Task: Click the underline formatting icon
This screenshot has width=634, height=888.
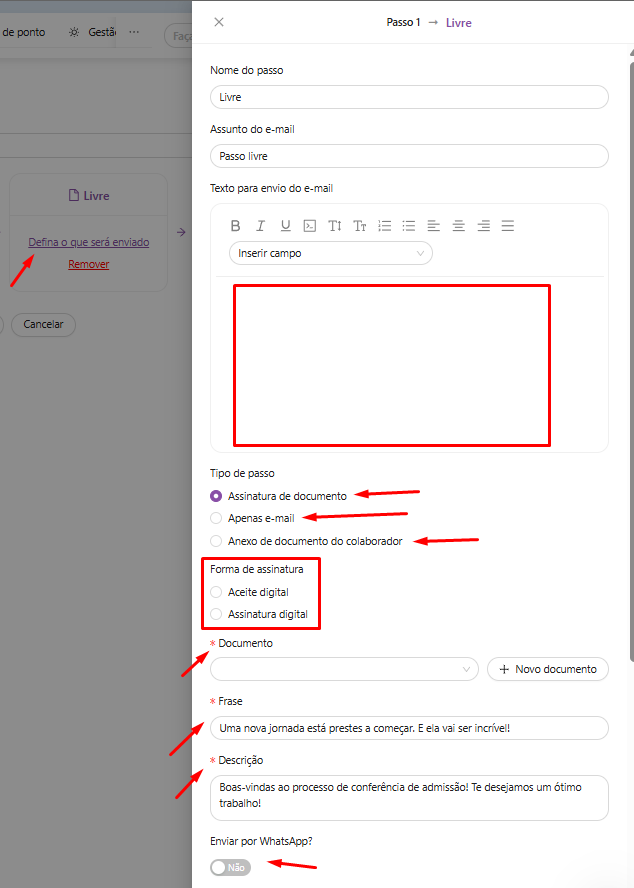Action: pos(285,226)
